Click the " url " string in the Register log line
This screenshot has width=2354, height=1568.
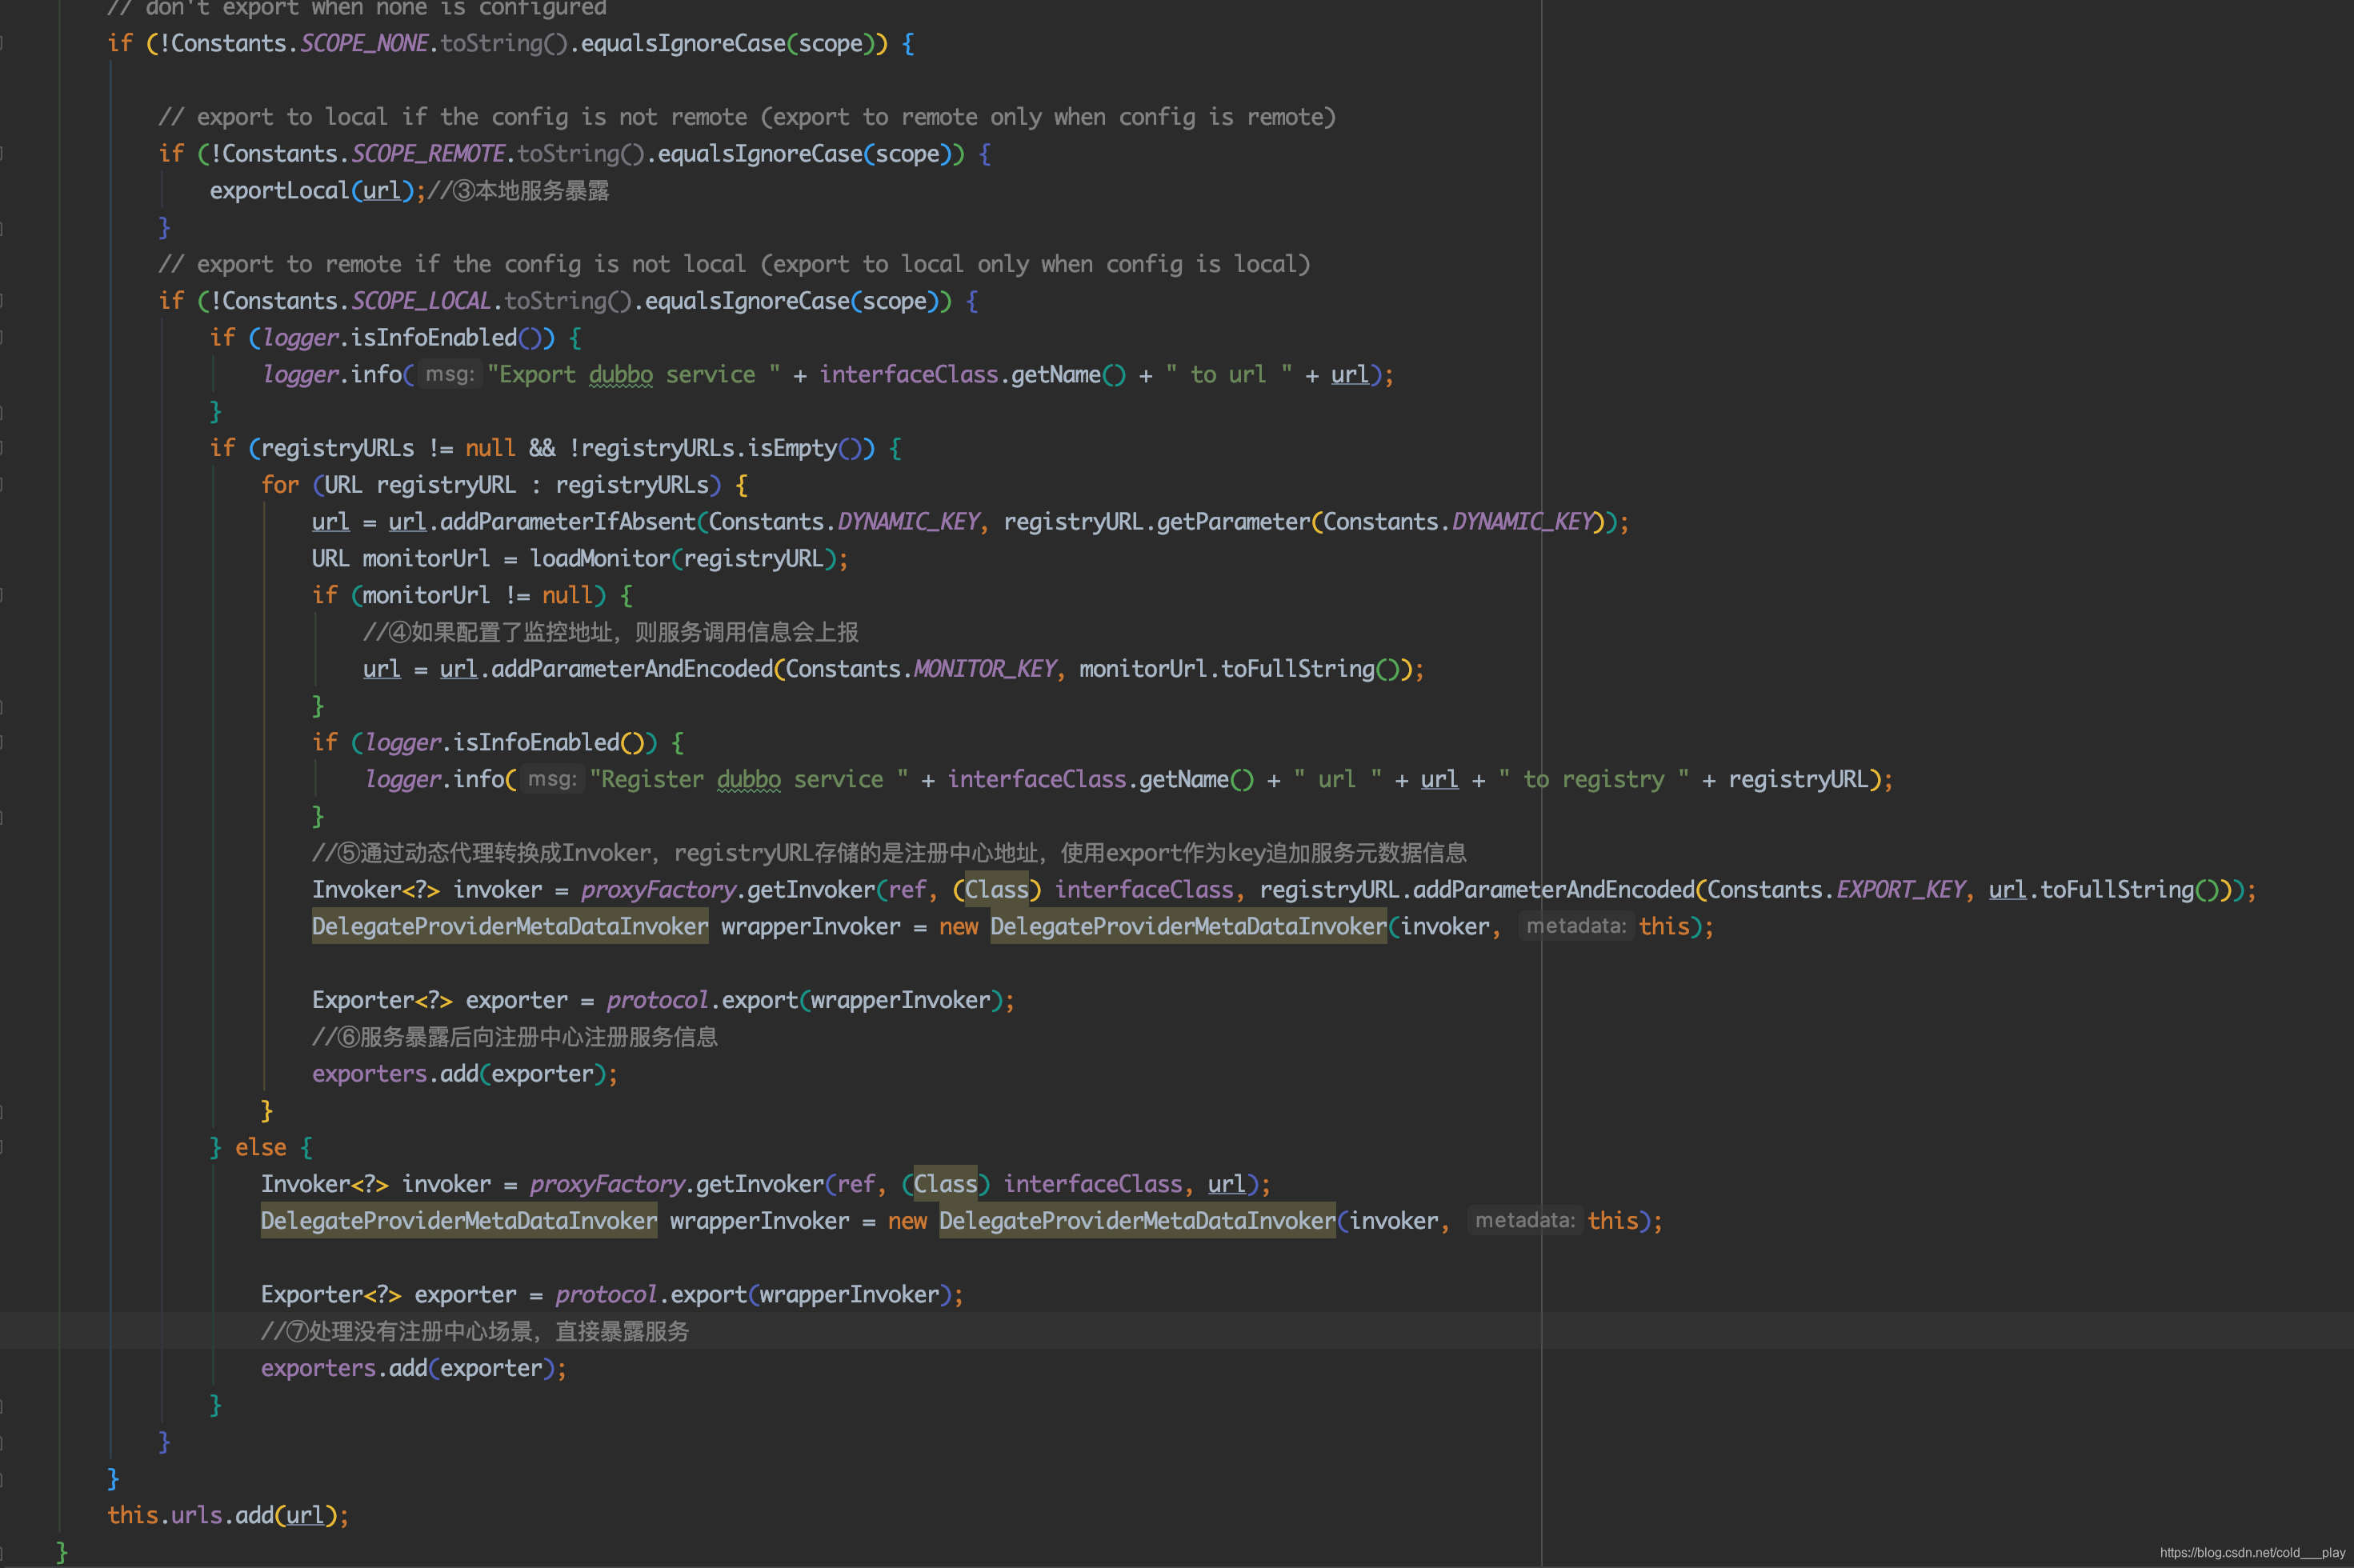click(x=1338, y=780)
